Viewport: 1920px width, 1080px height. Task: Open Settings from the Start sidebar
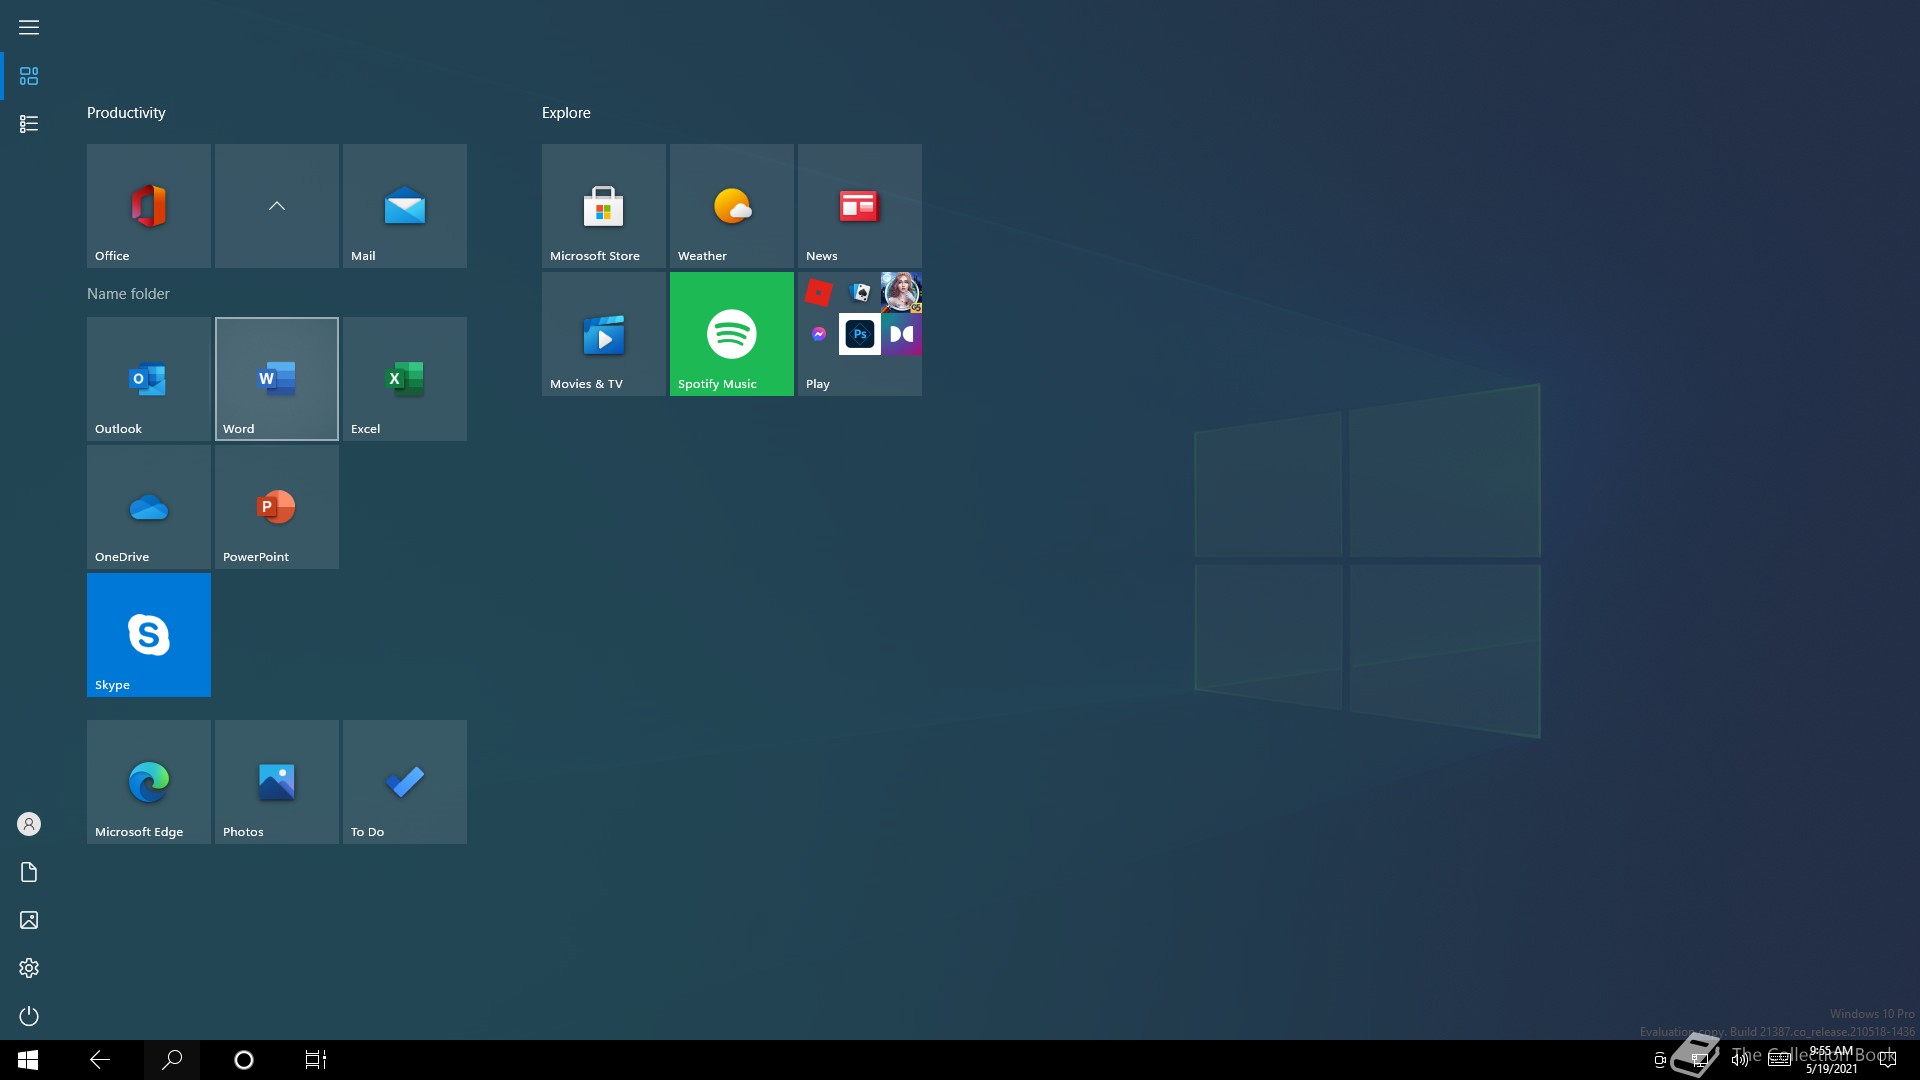[29, 968]
